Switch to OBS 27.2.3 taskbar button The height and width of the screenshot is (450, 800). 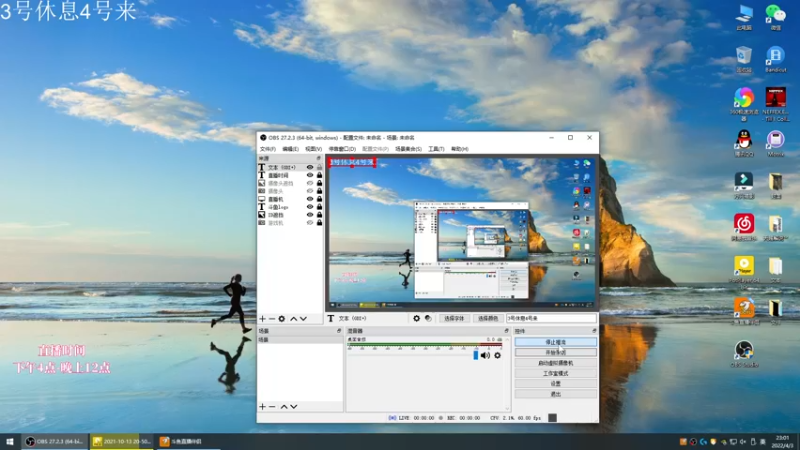(x=55, y=442)
